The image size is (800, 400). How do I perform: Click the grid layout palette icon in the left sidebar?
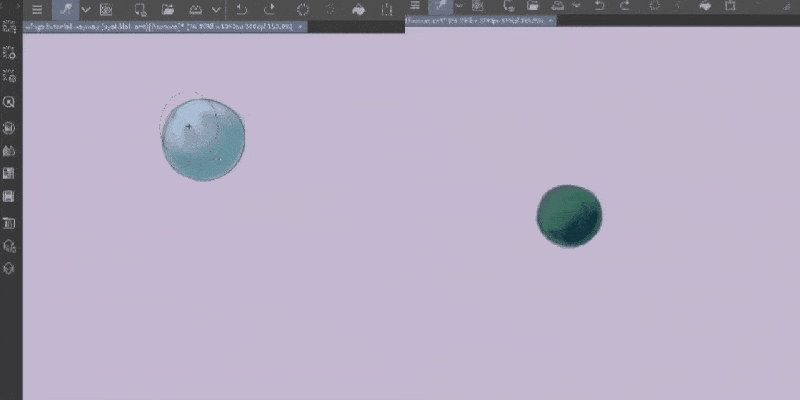(9, 173)
